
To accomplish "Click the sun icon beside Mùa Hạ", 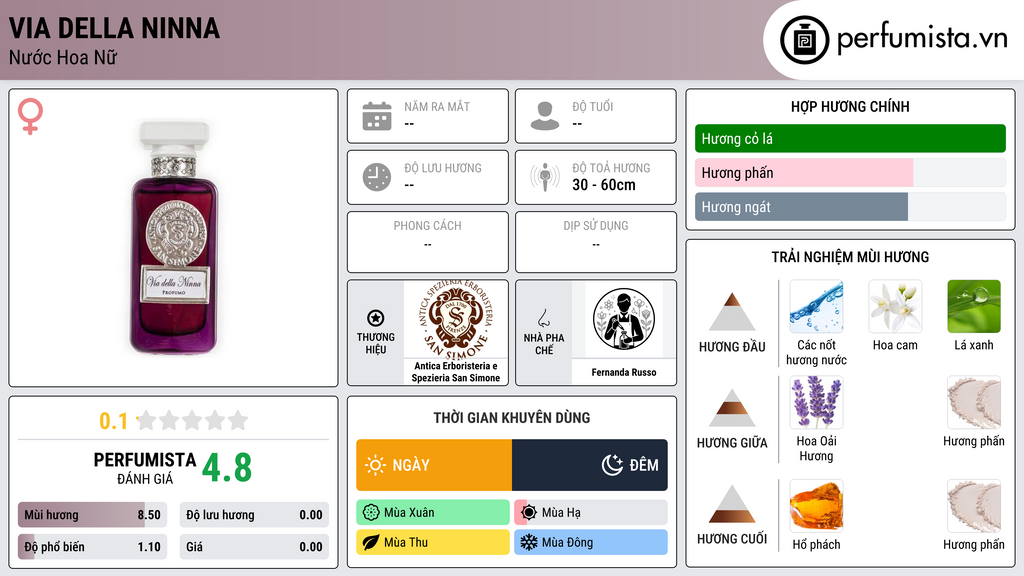I will (529, 513).
